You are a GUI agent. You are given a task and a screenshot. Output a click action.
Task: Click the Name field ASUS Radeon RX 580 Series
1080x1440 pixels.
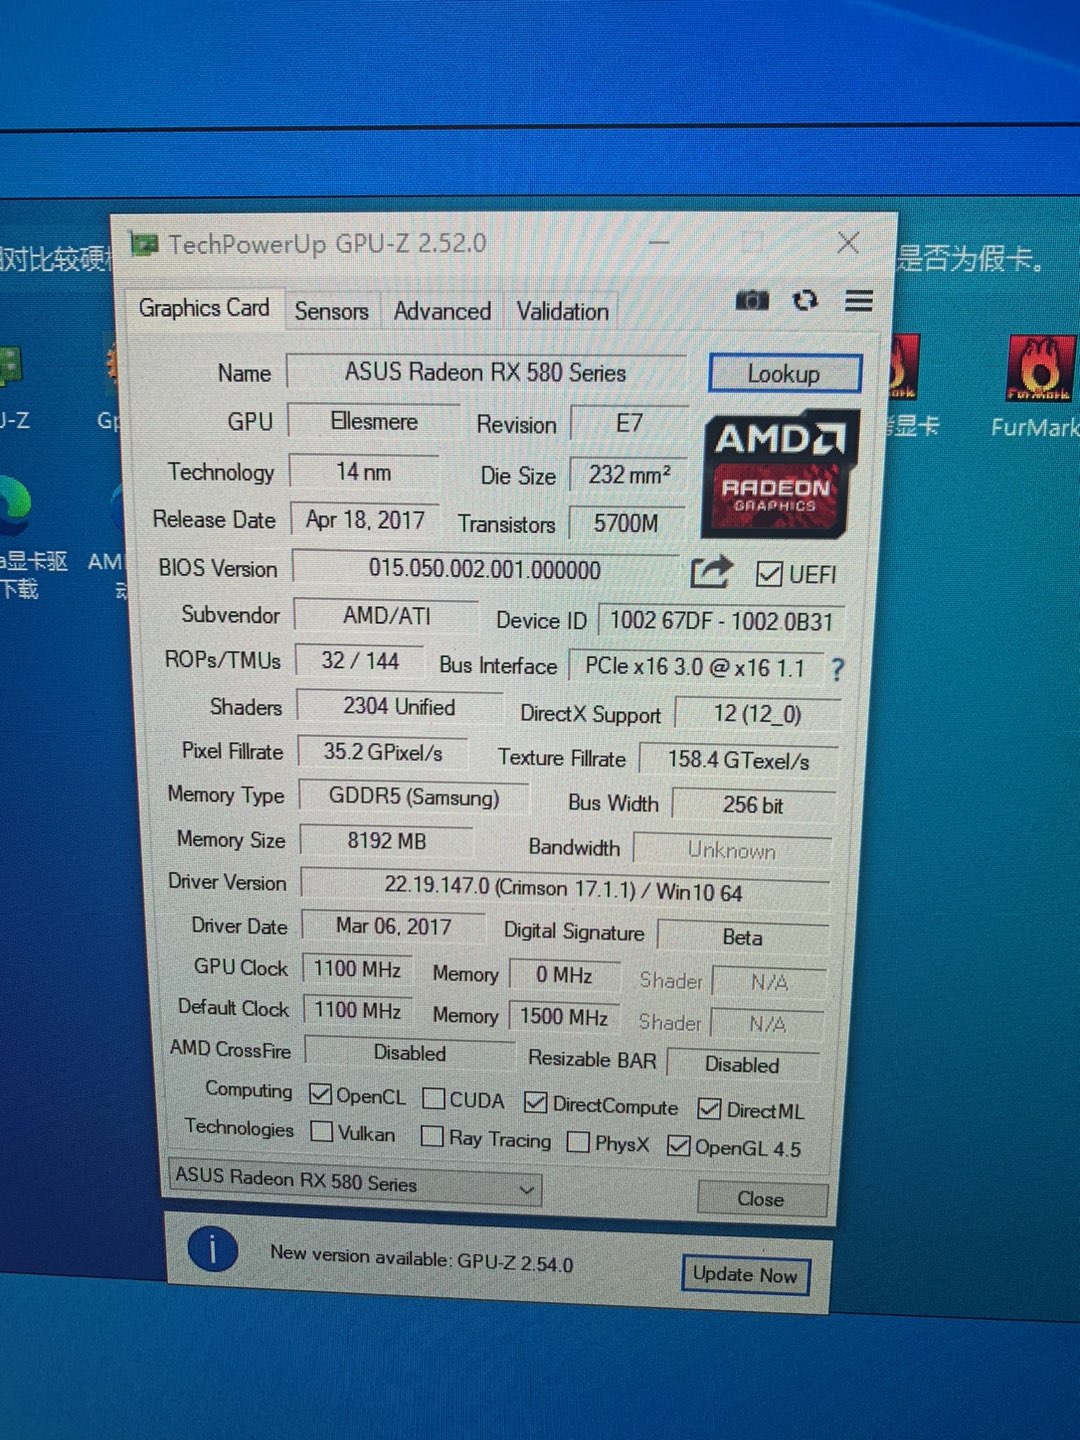coord(486,373)
